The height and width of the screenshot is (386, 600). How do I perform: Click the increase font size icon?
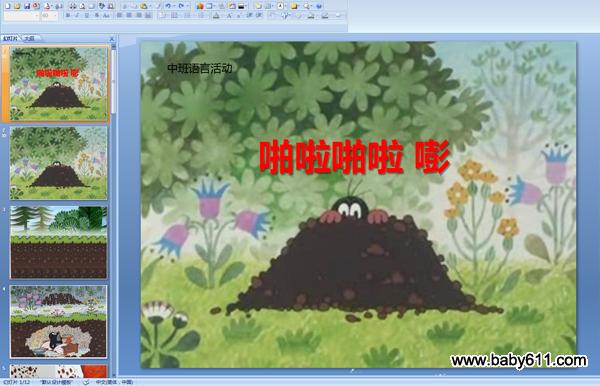click(x=229, y=16)
